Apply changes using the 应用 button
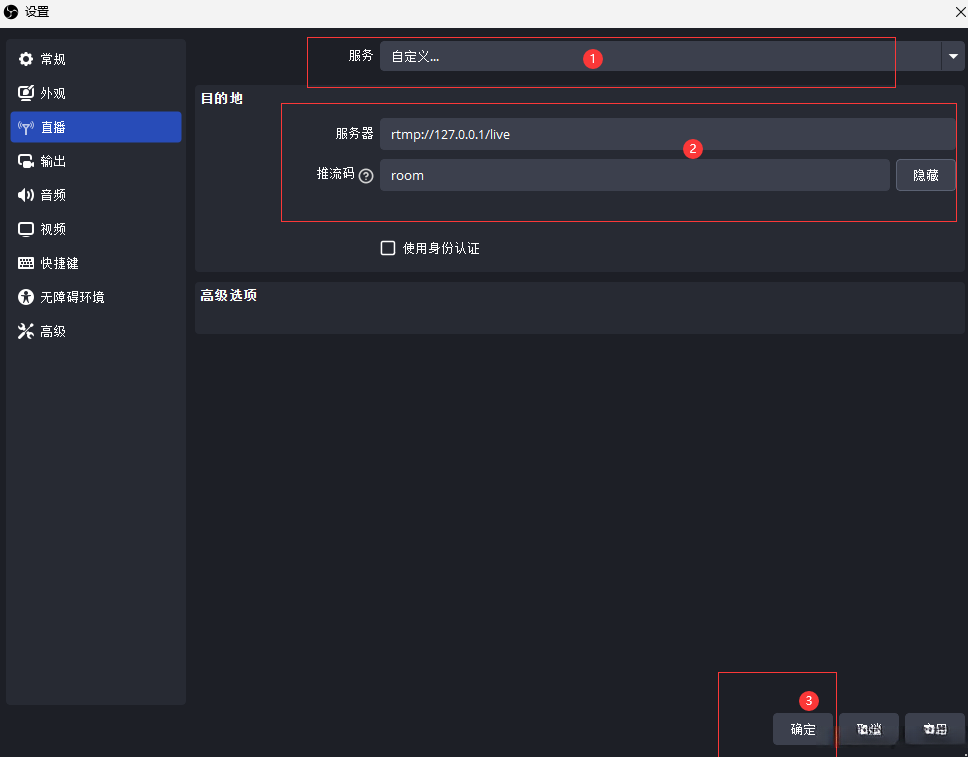This screenshot has height=757, width=968. [x=935, y=729]
